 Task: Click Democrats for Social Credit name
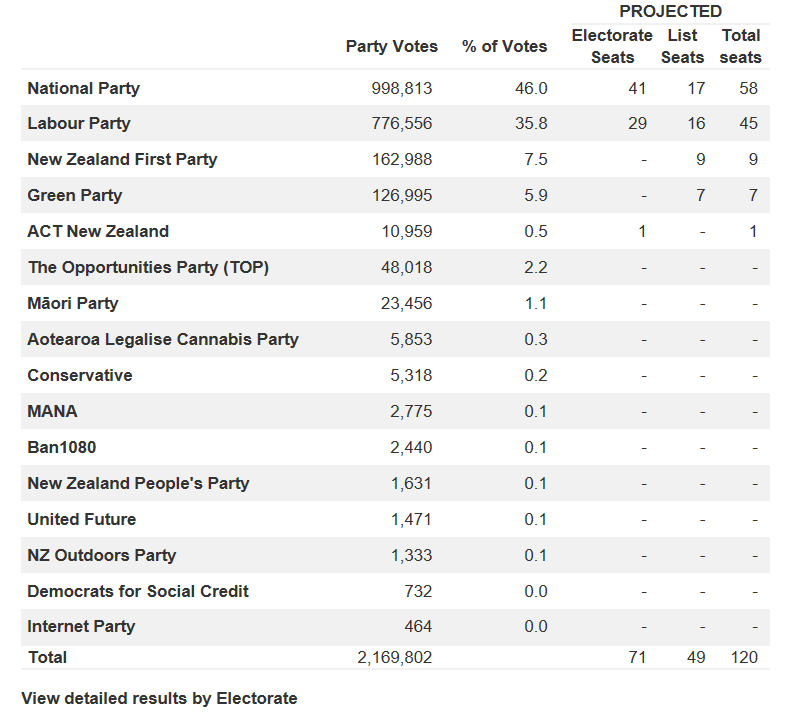138,592
